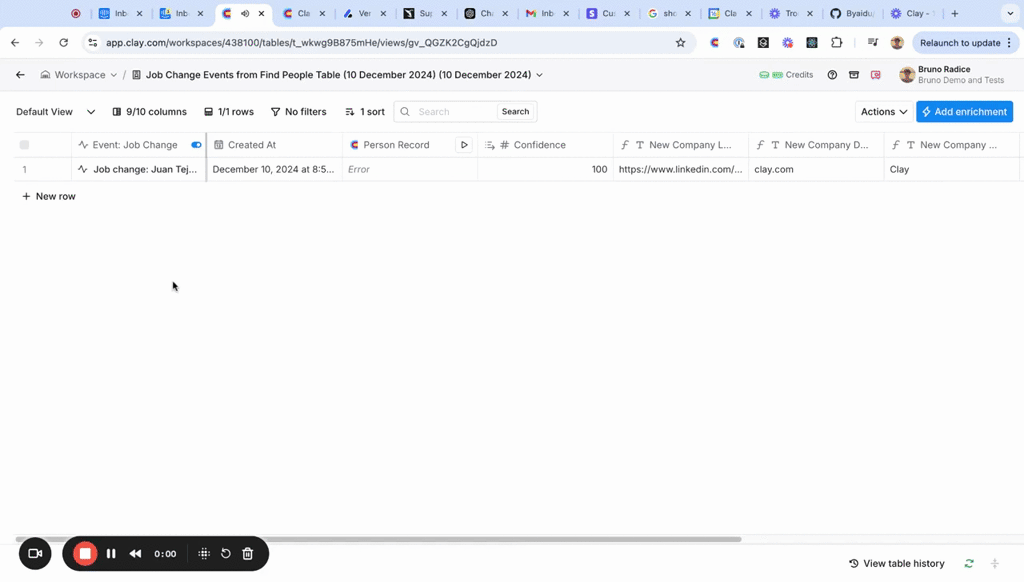Select the header select-all checkbox
1024x582 pixels.
coord(23,144)
